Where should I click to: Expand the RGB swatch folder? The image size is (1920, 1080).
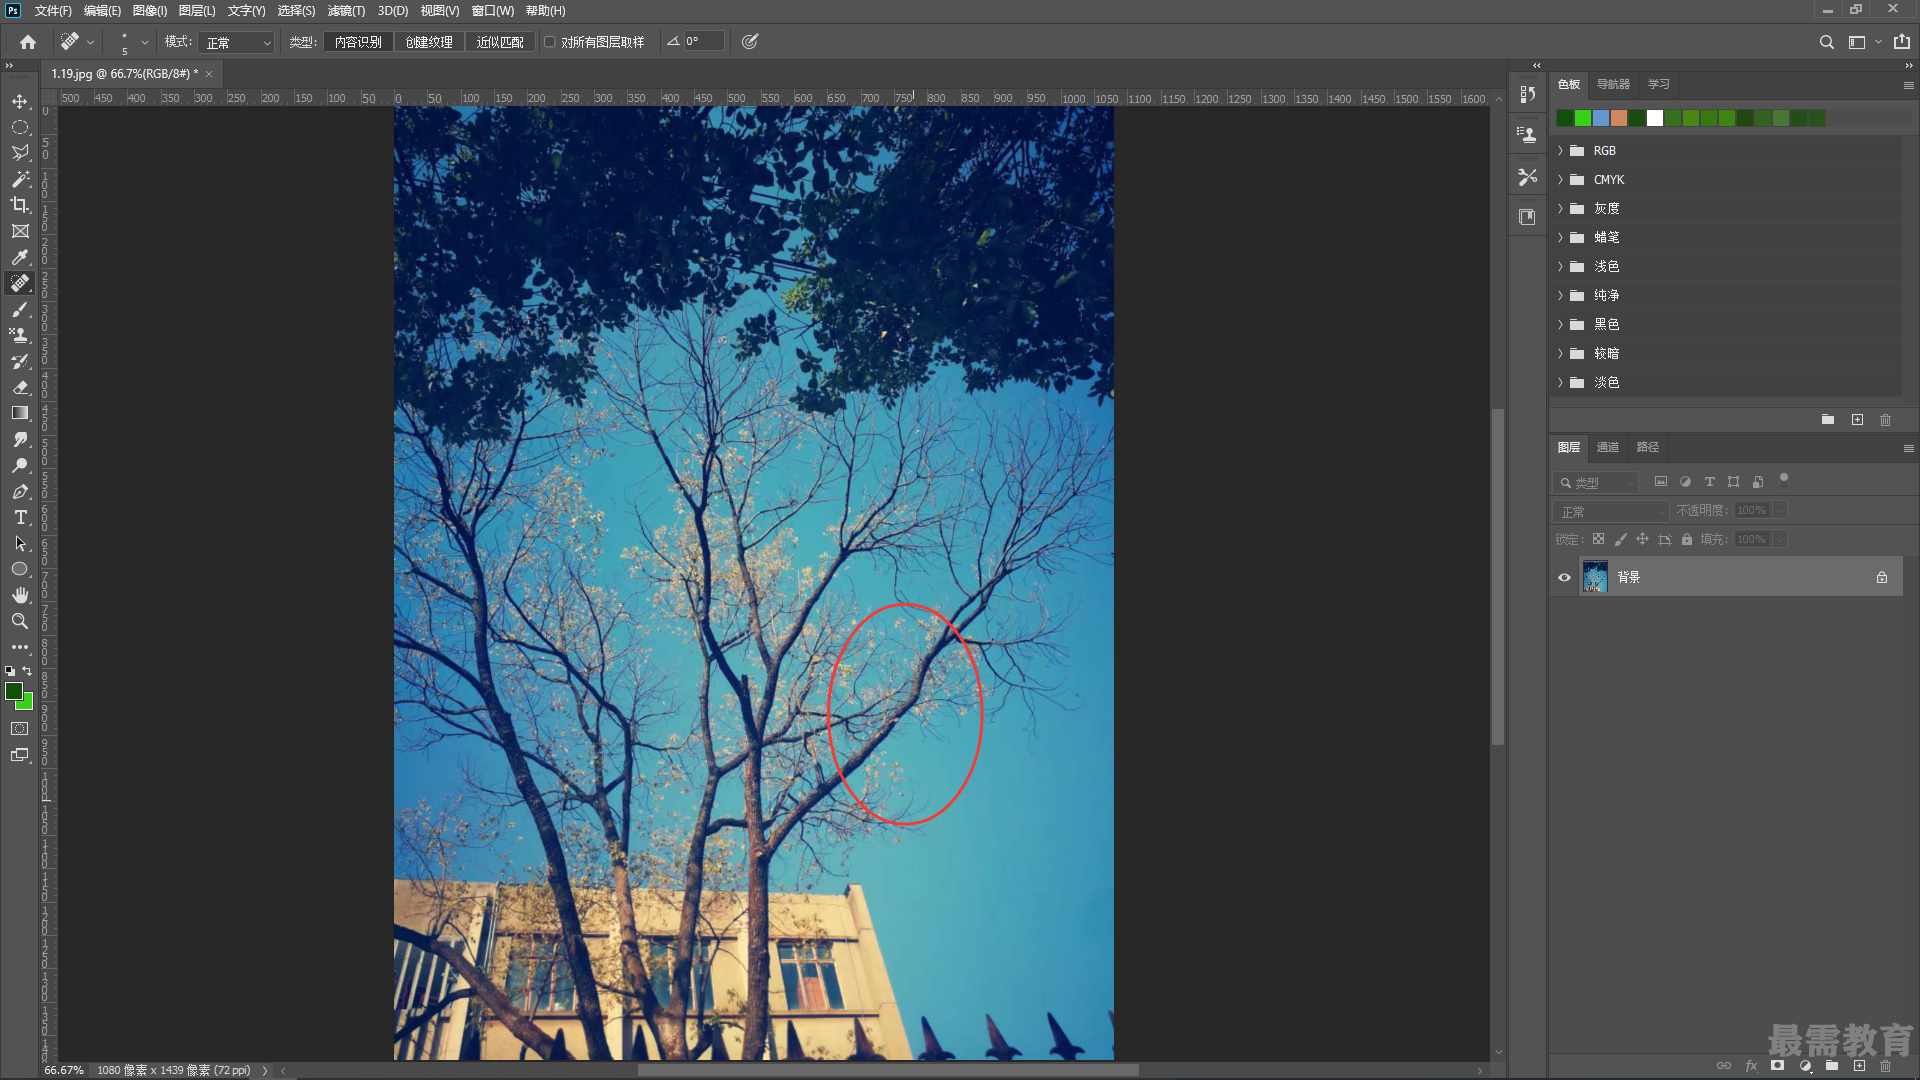pyautogui.click(x=1560, y=151)
